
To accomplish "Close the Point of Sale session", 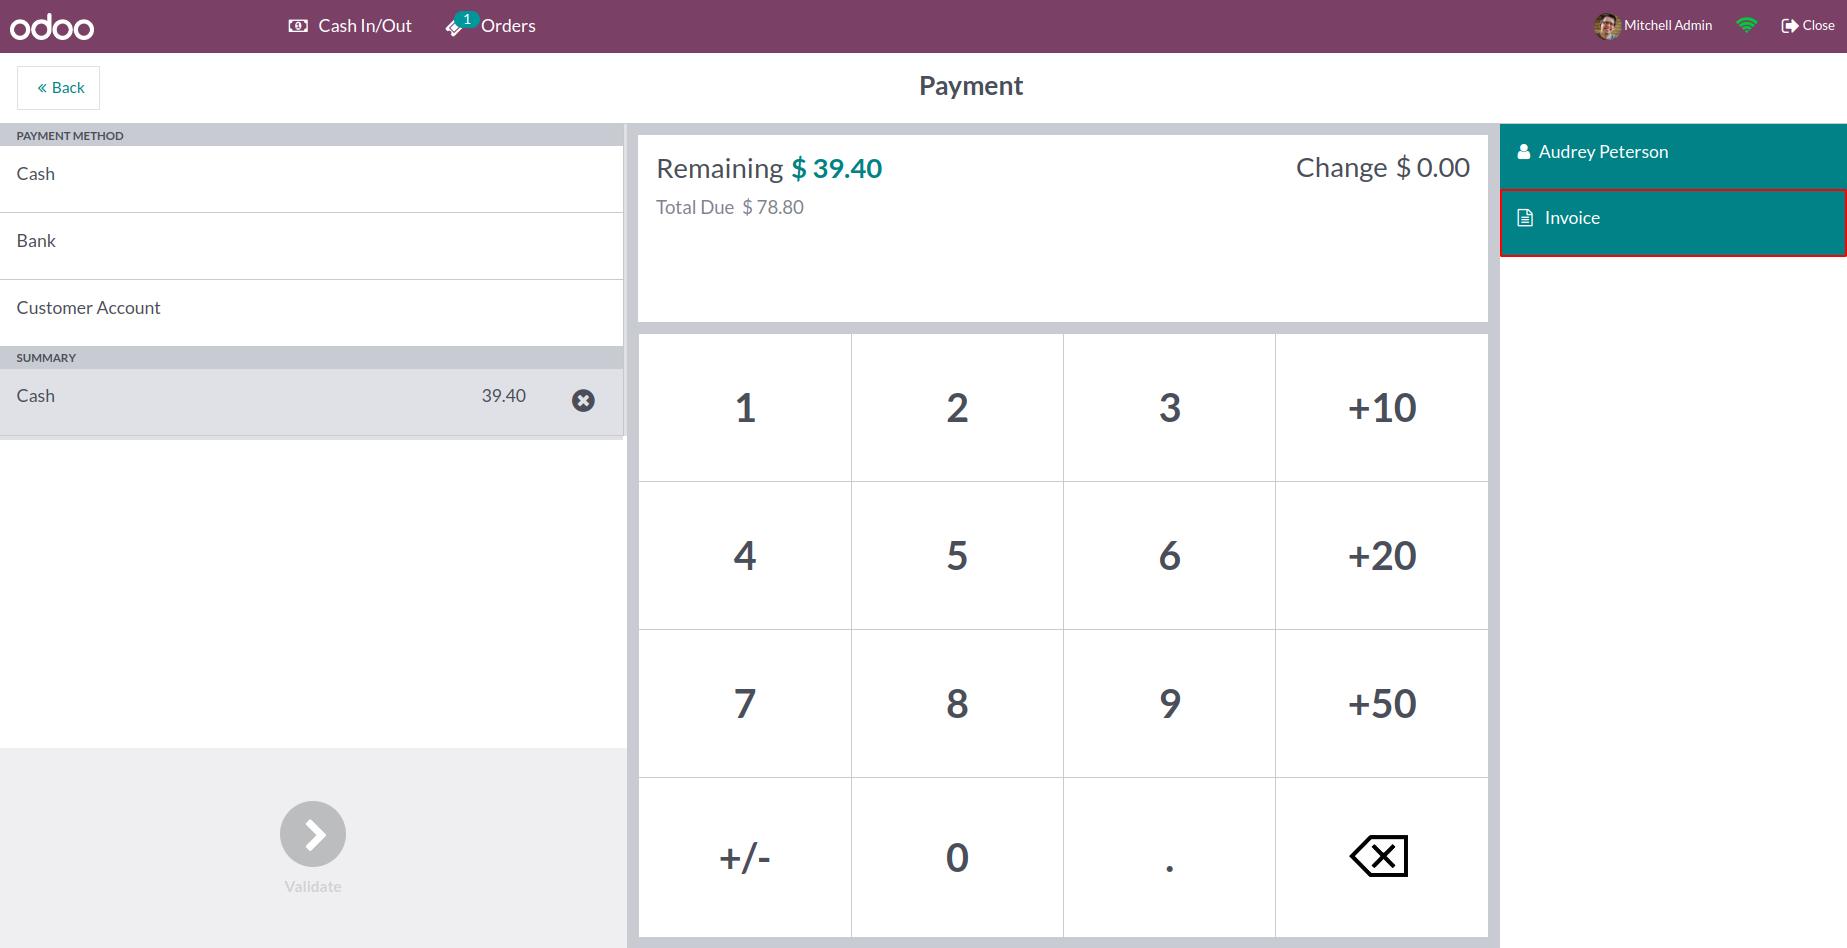I will (1808, 26).
